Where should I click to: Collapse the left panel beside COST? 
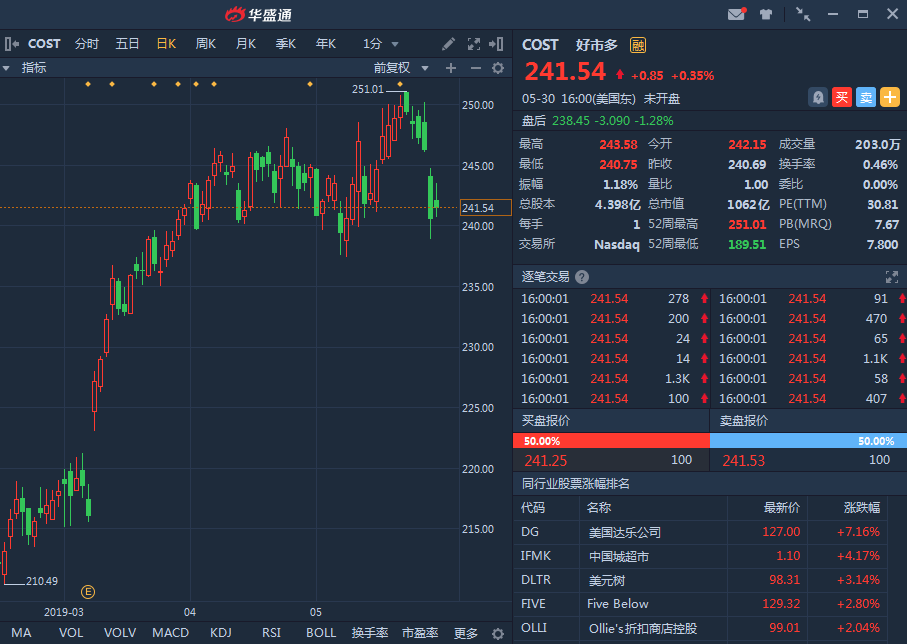point(12,44)
